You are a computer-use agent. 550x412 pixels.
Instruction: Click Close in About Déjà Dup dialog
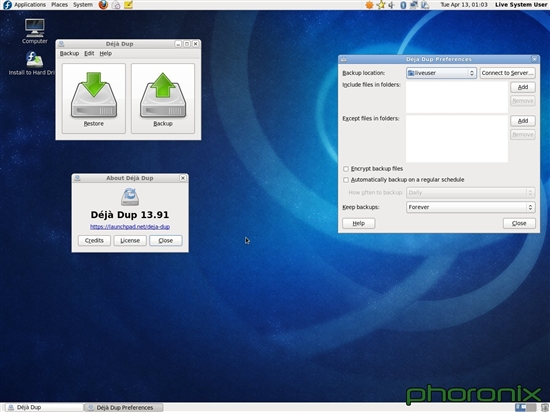point(166,241)
